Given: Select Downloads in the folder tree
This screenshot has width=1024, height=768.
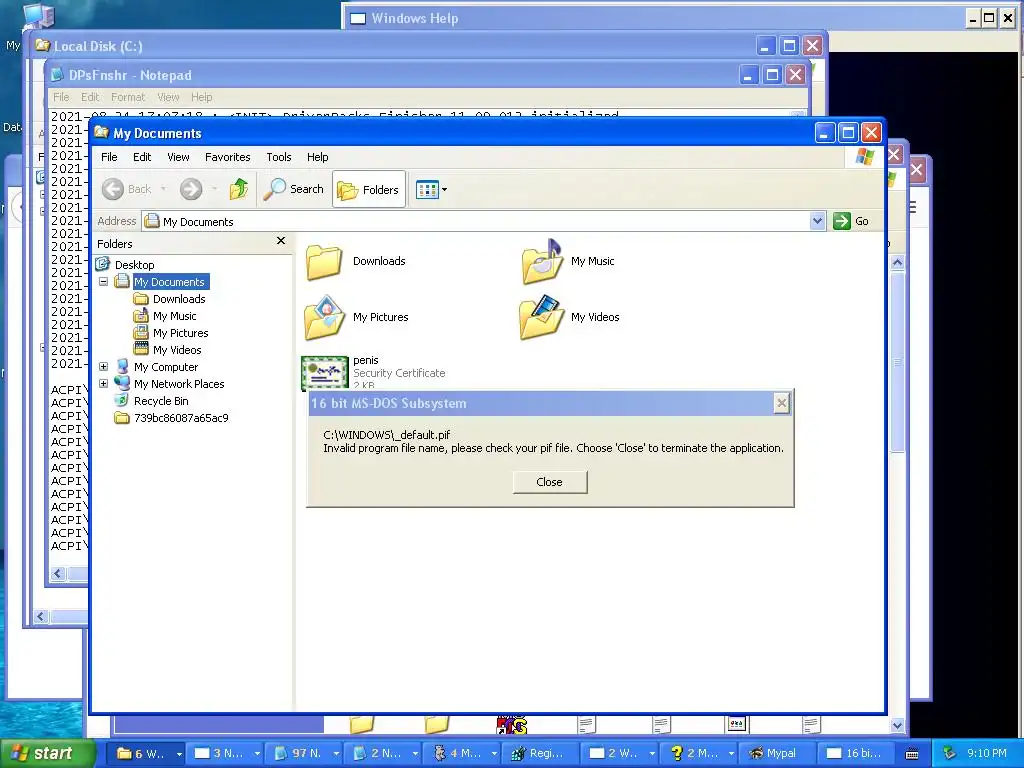Looking at the screenshot, I should point(179,299).
